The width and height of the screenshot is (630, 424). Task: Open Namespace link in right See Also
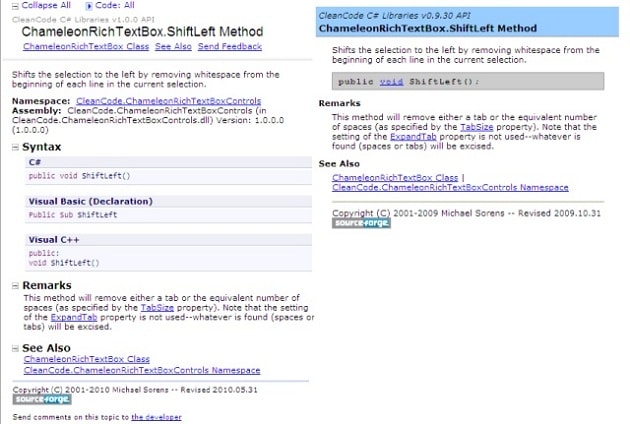click(450, 187)
